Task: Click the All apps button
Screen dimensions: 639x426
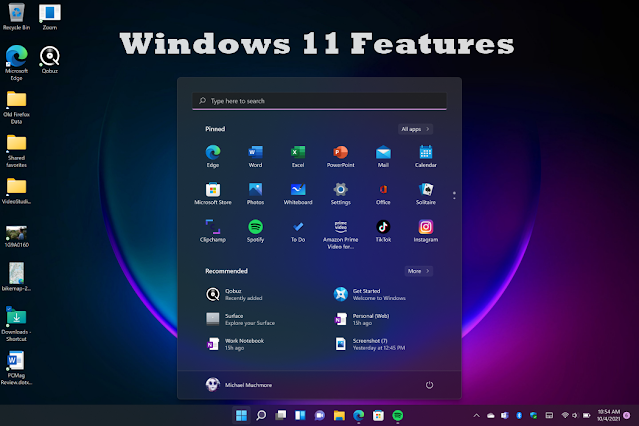Action: [415, 129]
